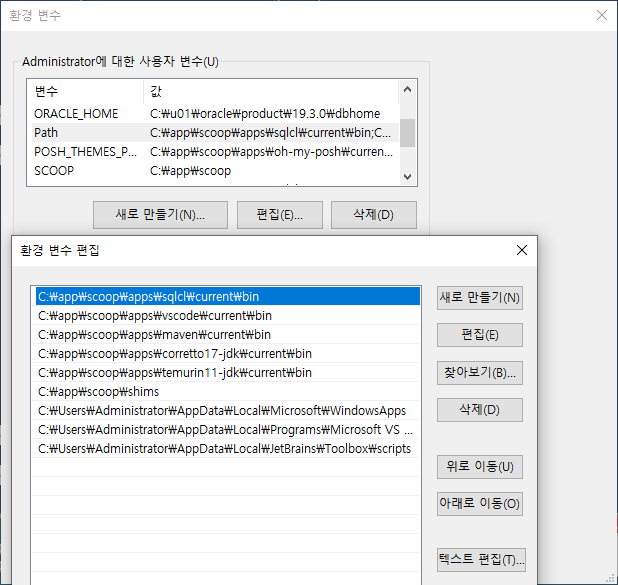The height and width of the screenshot is (585, 618).
Task: Click 새로 만들기(N) in the edit dialog
Action: [x=480, y=298]
